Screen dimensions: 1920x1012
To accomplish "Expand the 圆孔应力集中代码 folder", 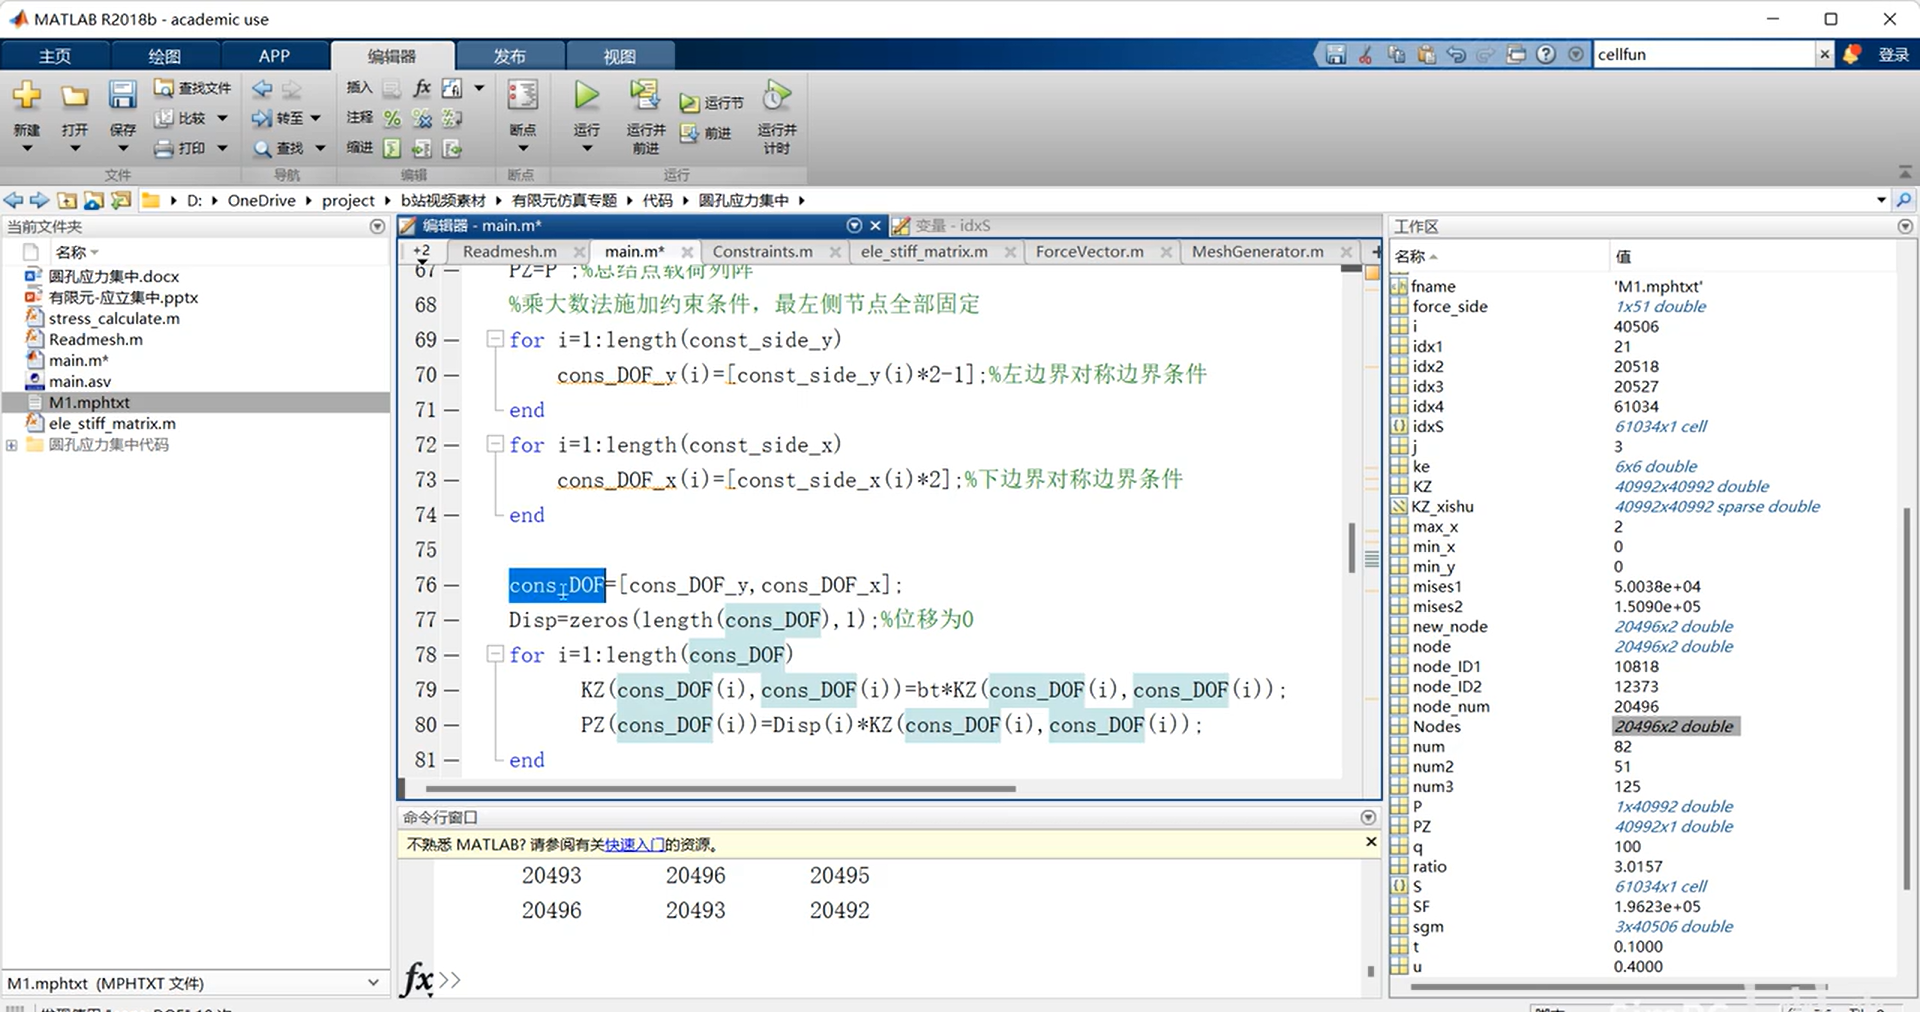I will 12,445.
